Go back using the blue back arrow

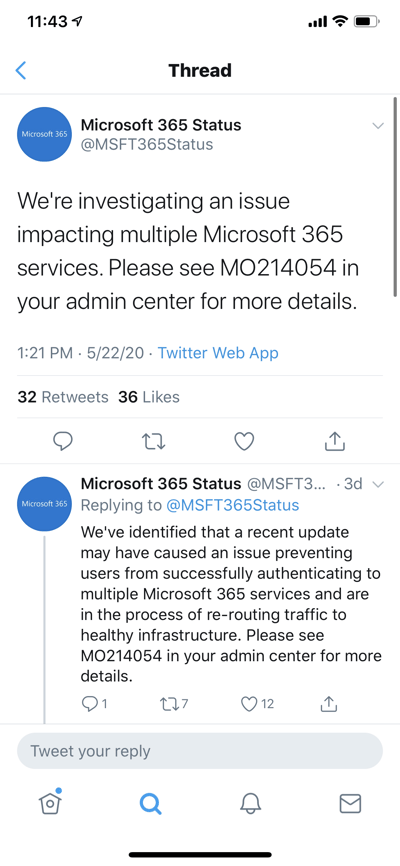click(21, 70)
